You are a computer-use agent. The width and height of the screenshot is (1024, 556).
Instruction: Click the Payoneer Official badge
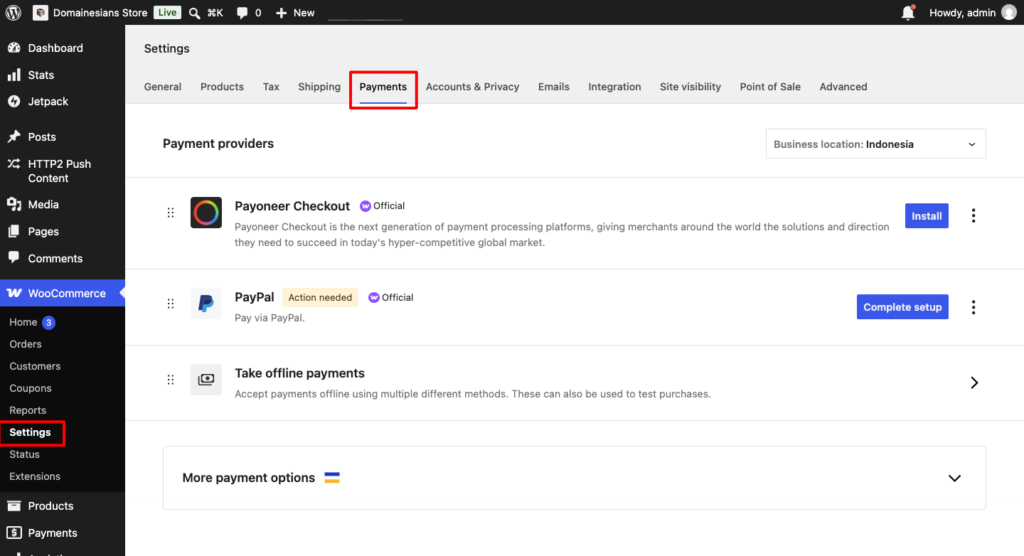pyautogui.click(x=382, y=206)
